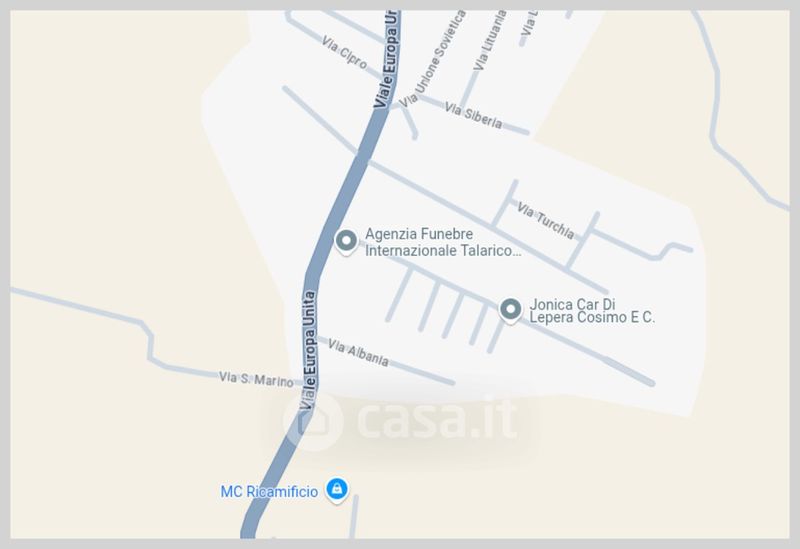This screenshot has width=800, height=549.
Task: Click the Via Albania street label
Action: tap(358, 353)
